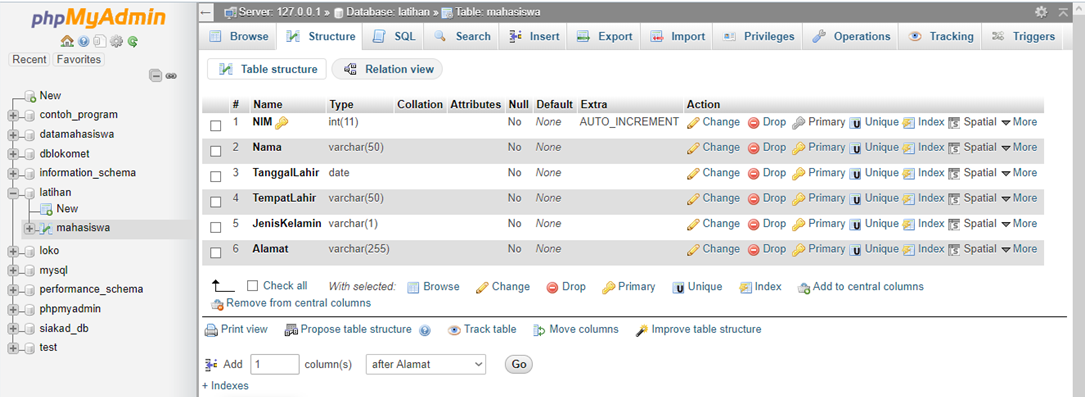Click the Primary key icon in TanggalLahir row
This screenshot has width=1085, height=397.
pyautogui.click(x=798, y=173)
